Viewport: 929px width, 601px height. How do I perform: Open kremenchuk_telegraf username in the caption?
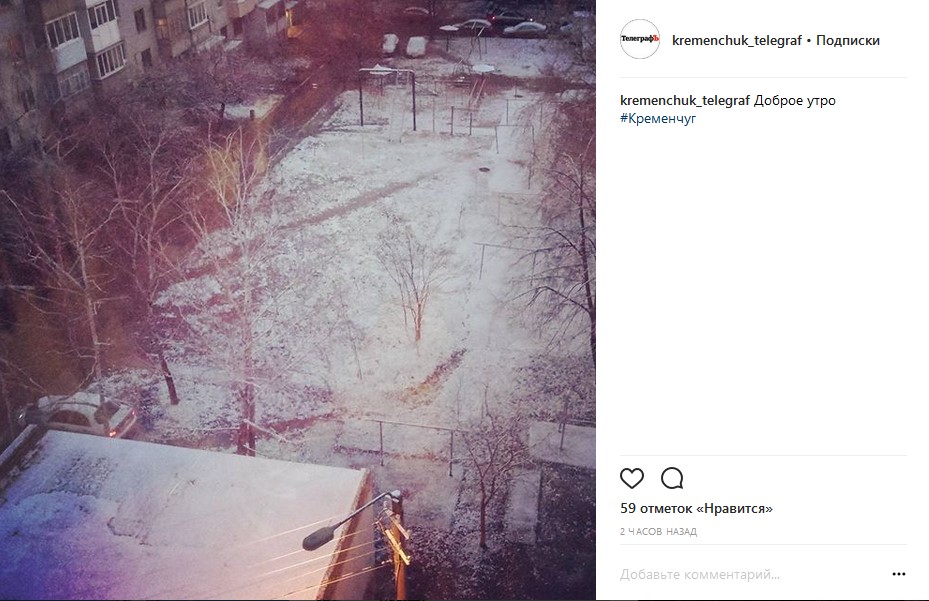685,100
